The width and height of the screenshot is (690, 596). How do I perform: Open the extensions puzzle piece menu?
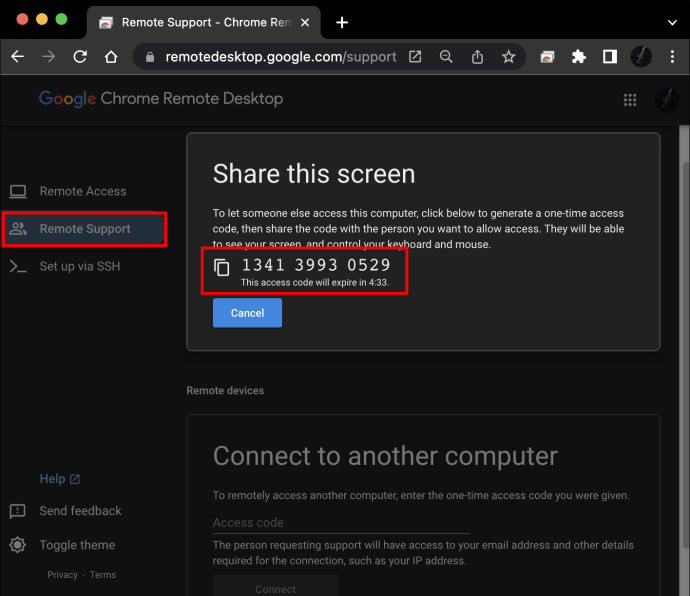coord(578,56)
